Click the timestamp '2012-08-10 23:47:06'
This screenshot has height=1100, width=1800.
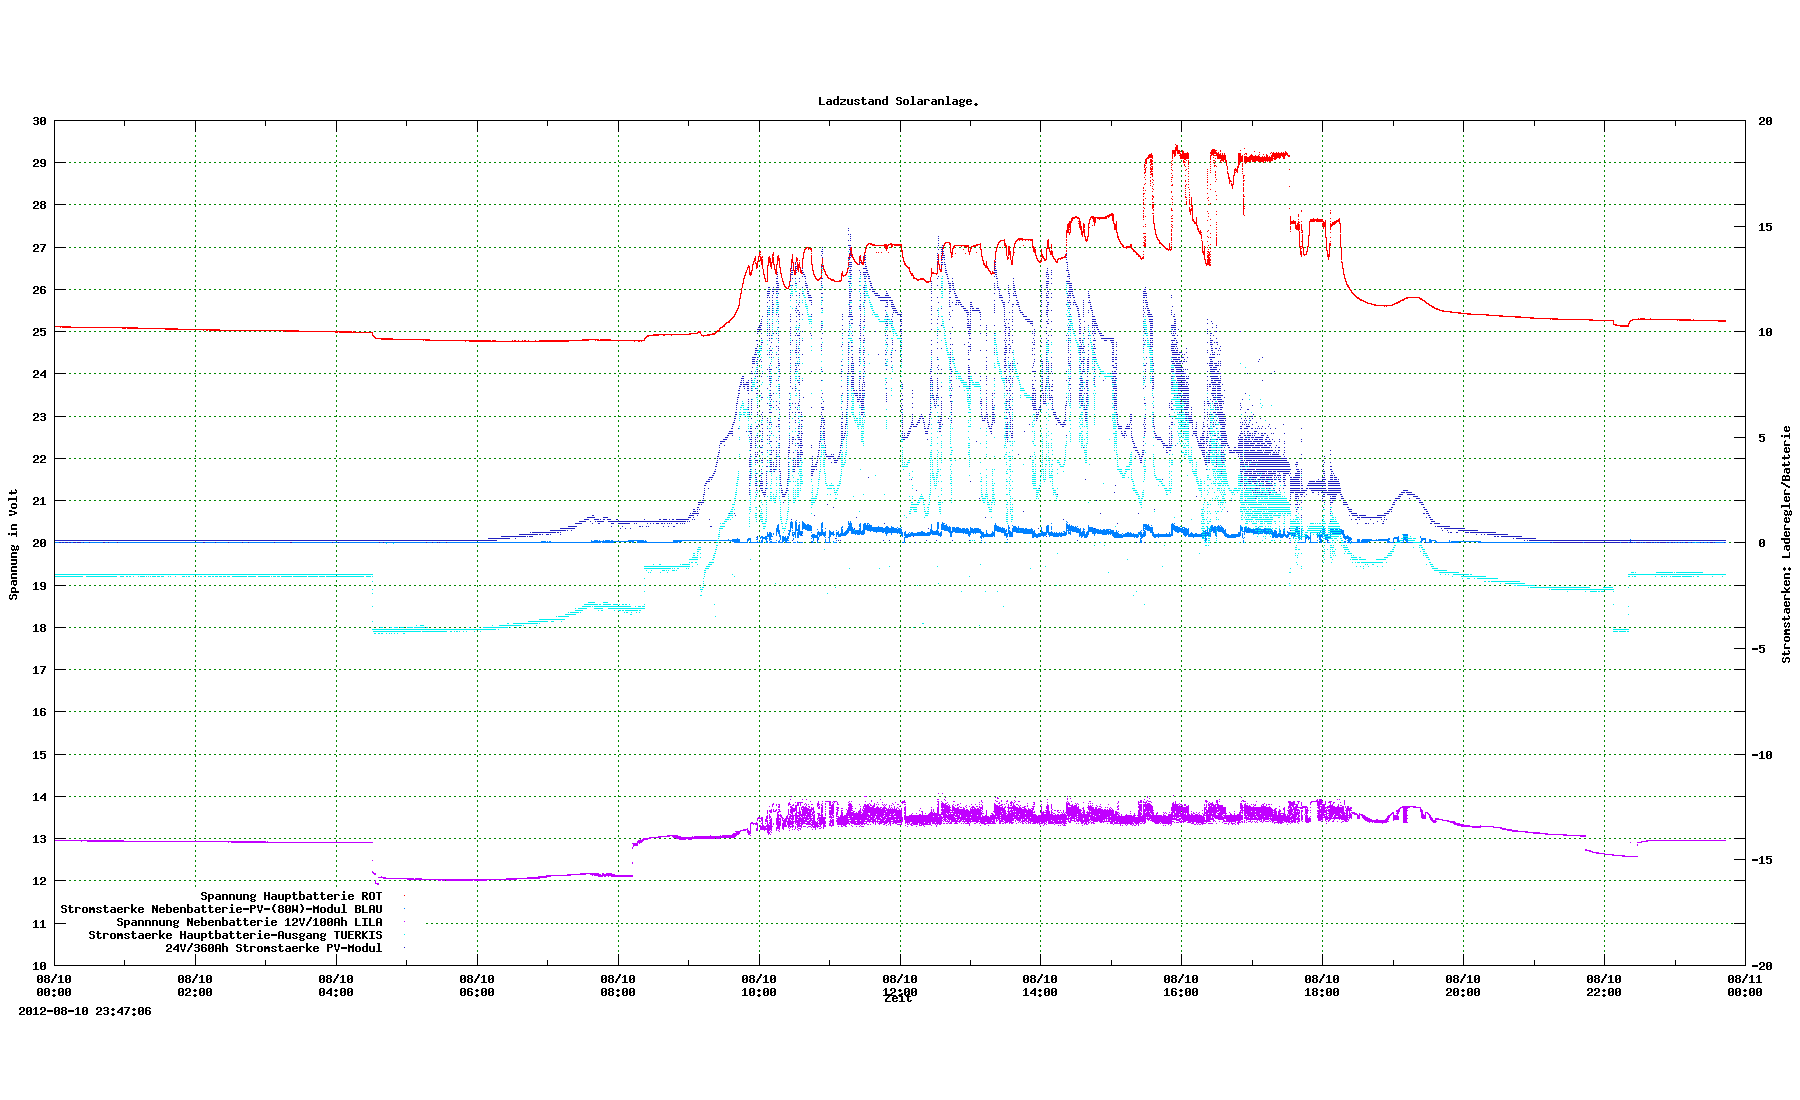tap(85, 1011)
